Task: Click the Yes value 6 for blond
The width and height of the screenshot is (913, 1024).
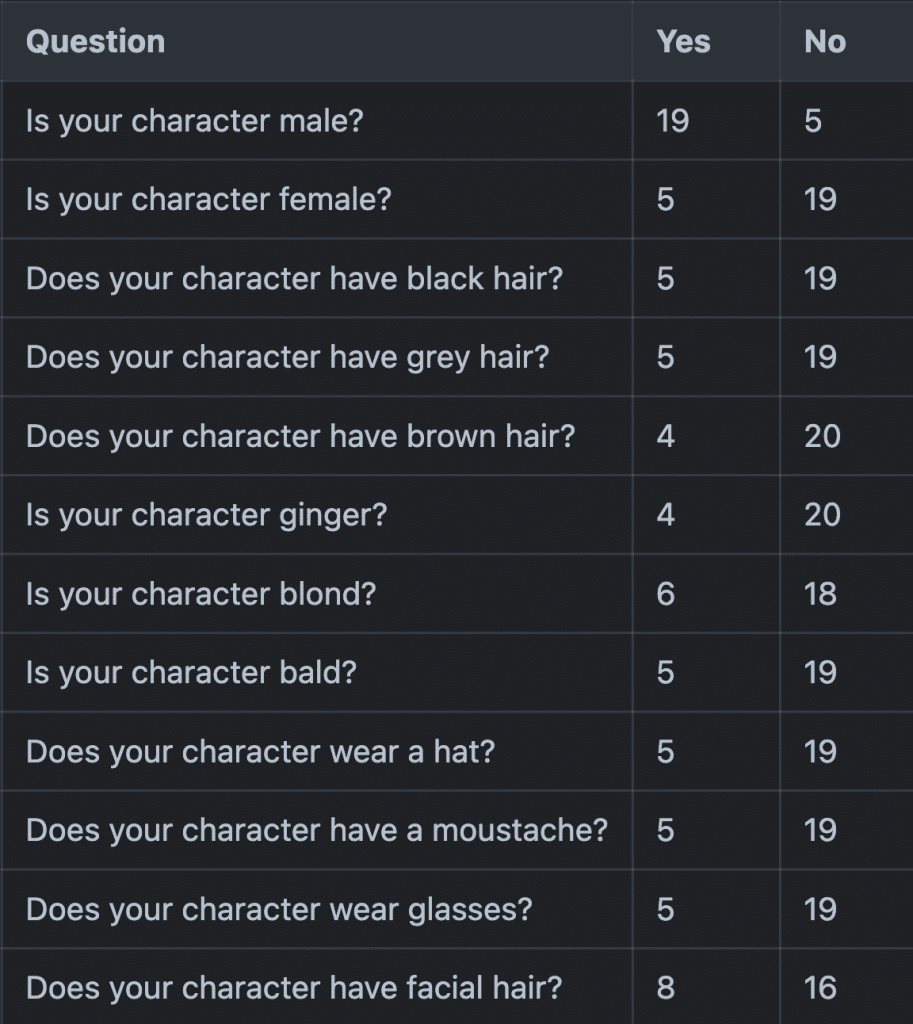Action: (x=665, y=595)
